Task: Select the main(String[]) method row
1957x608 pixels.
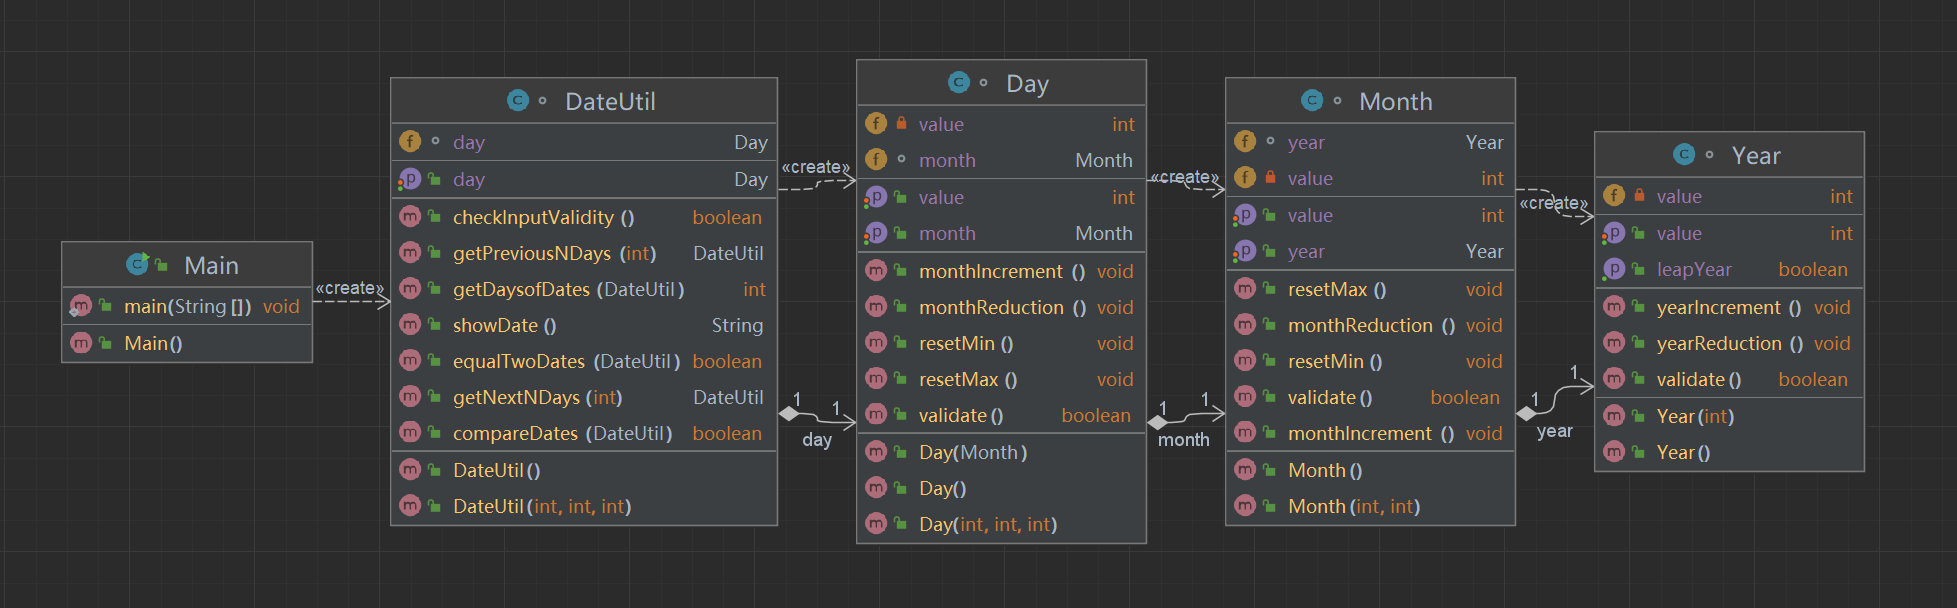Action: tap(187, 307)
